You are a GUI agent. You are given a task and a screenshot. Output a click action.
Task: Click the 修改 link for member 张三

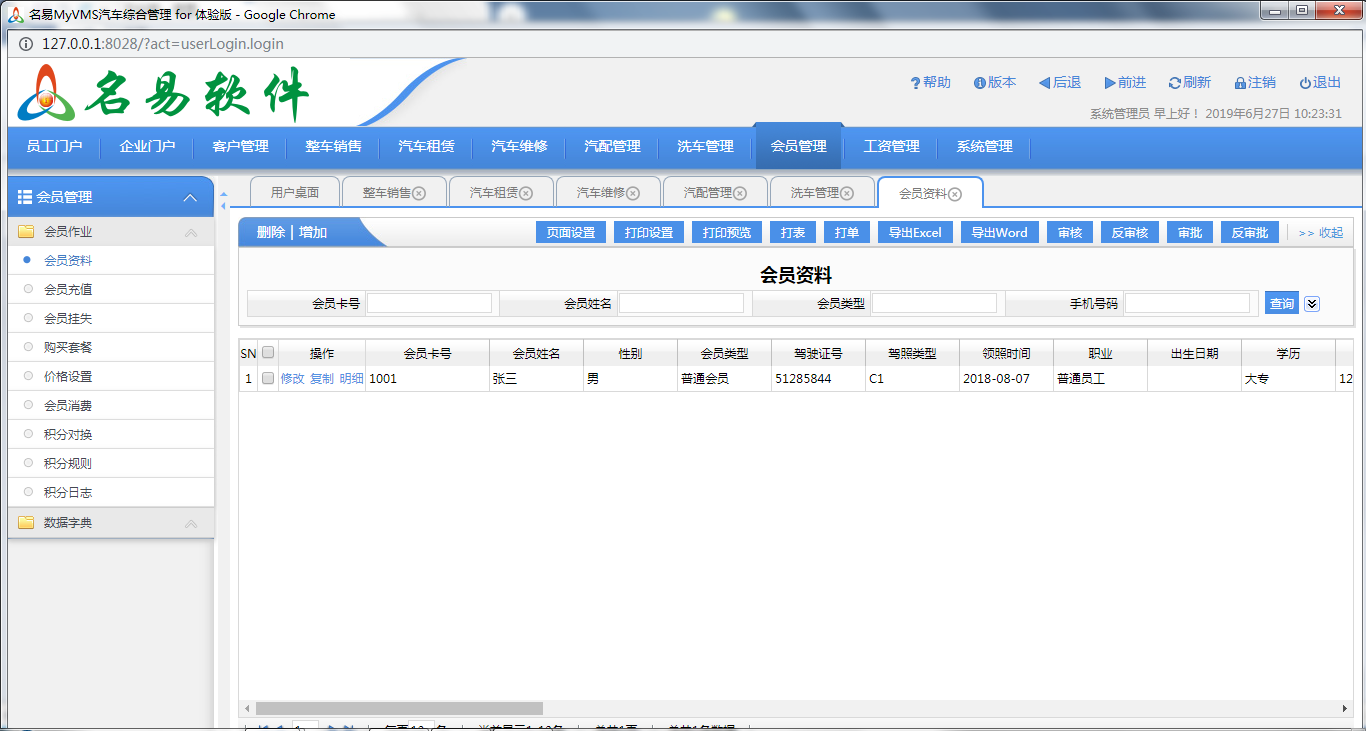click(x=292, y=379)
